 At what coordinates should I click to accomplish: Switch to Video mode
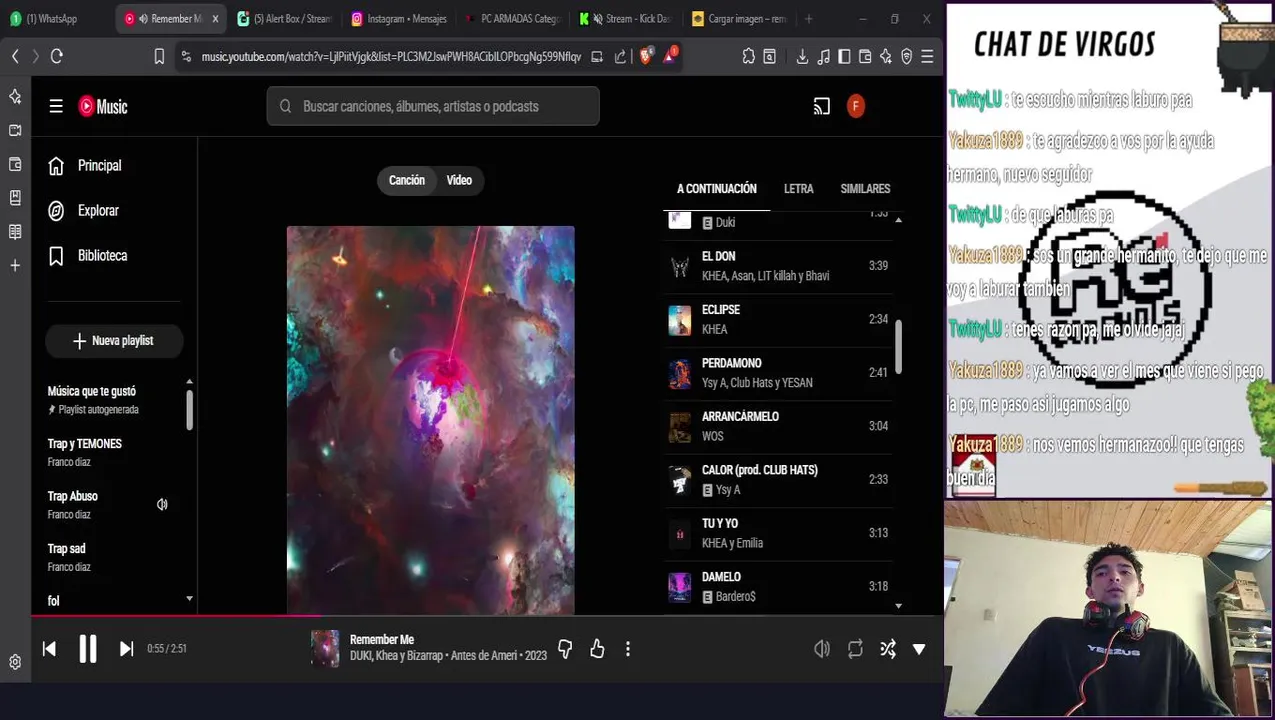pos(459,180)
